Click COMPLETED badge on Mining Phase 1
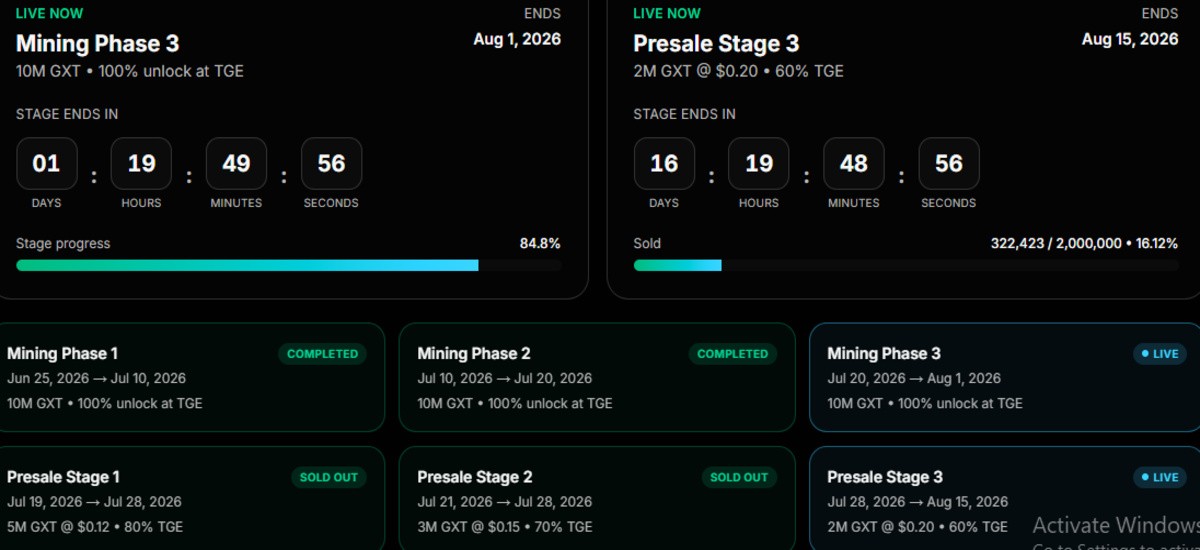 322,354
